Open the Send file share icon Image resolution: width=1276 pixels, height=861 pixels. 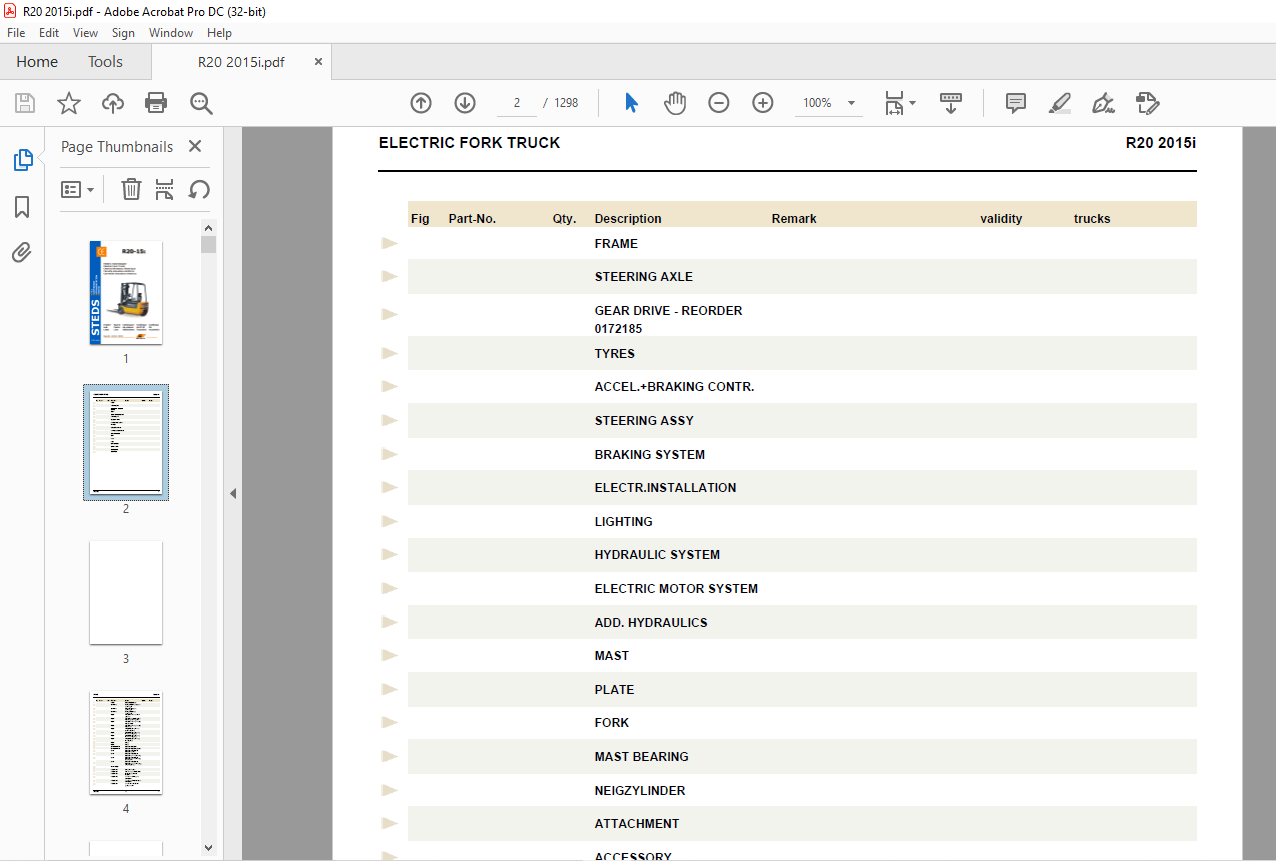point(1147,103)
